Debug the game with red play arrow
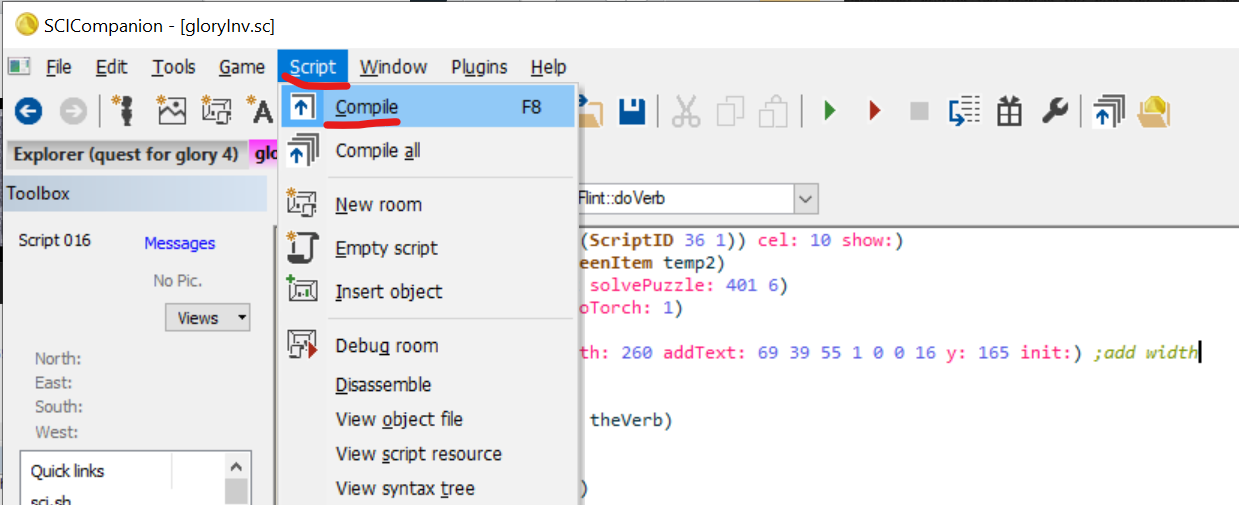 (875, 111)
